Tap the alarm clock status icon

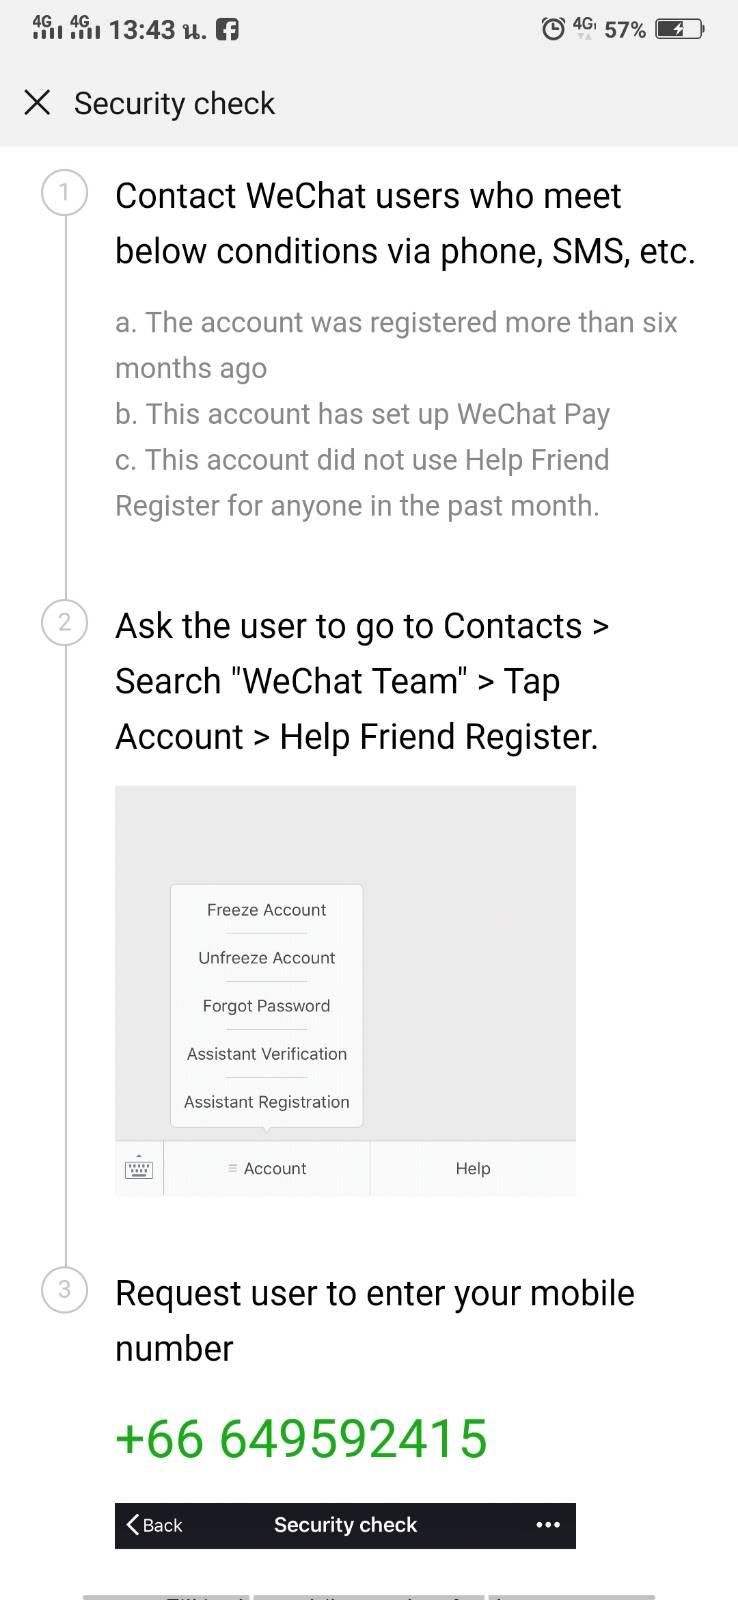[552, 29]
